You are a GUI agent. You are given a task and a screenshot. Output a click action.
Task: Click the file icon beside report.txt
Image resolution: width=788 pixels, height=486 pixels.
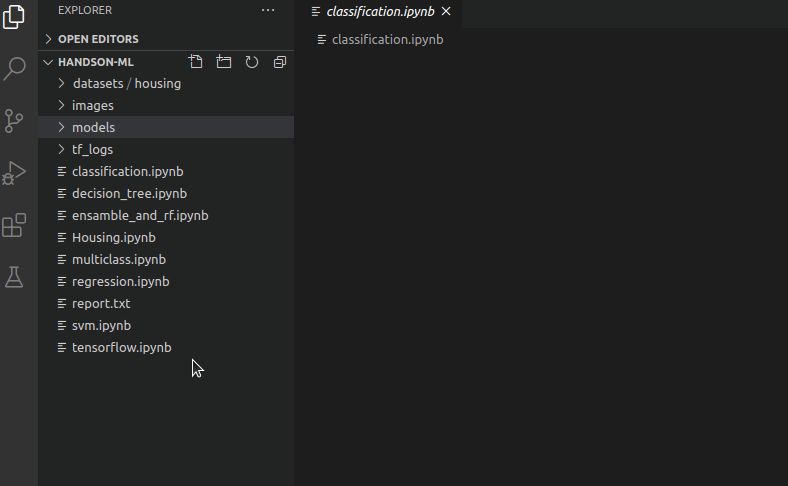click(62, 304)
